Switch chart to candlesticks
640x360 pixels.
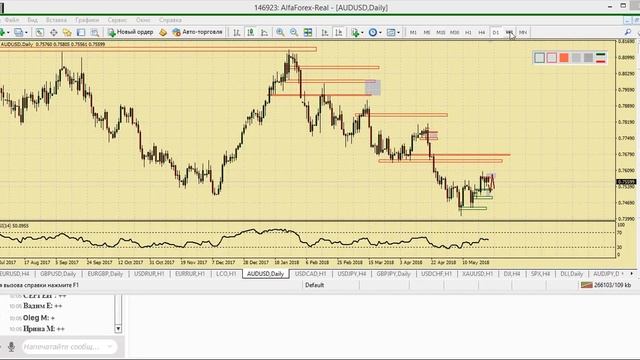(251, 32)
